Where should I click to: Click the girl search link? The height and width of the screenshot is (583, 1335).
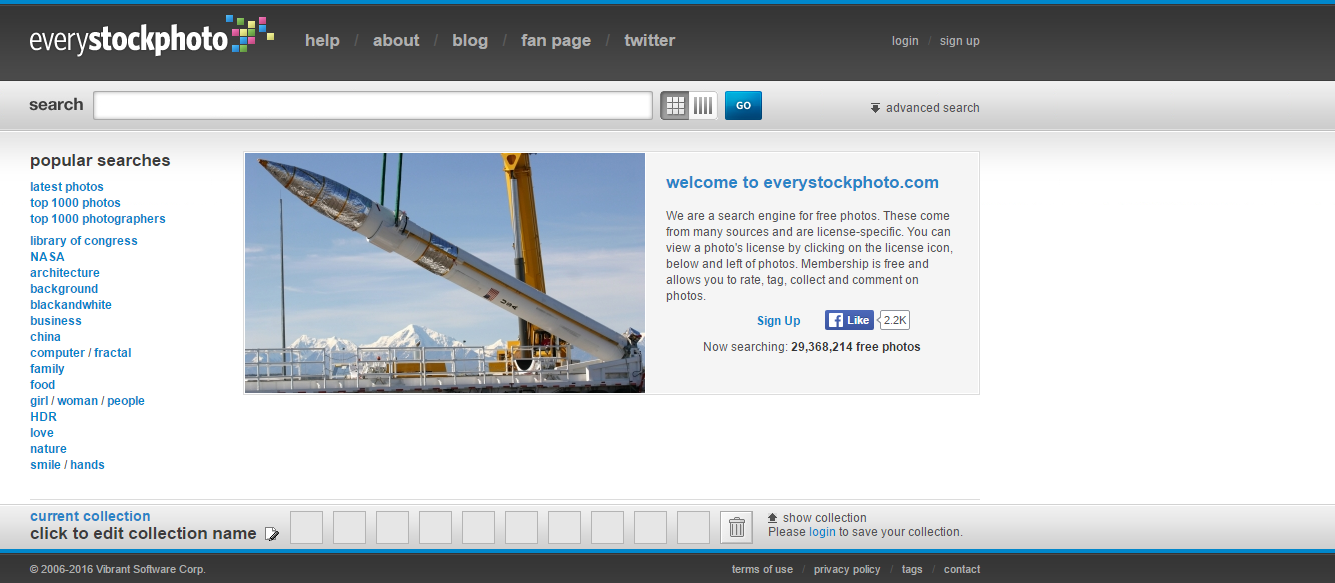(39, 401)
